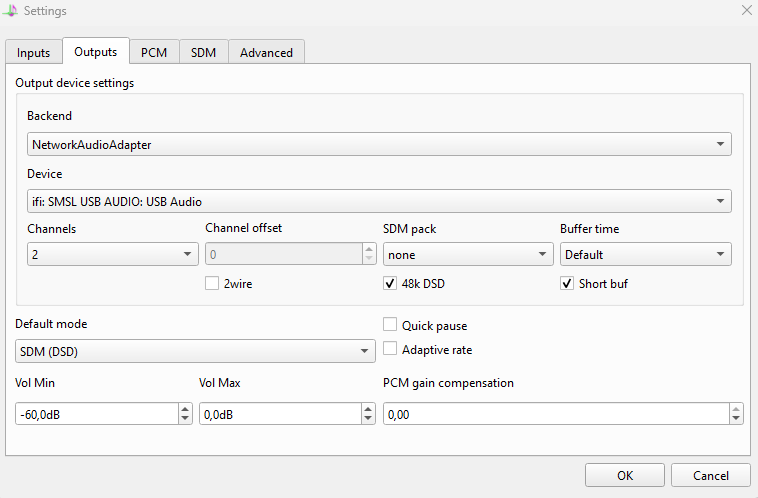Expand the Device dropdown list
Viewport: 758px width, 498px height.
pyautogui.click(x=379, y=201)
